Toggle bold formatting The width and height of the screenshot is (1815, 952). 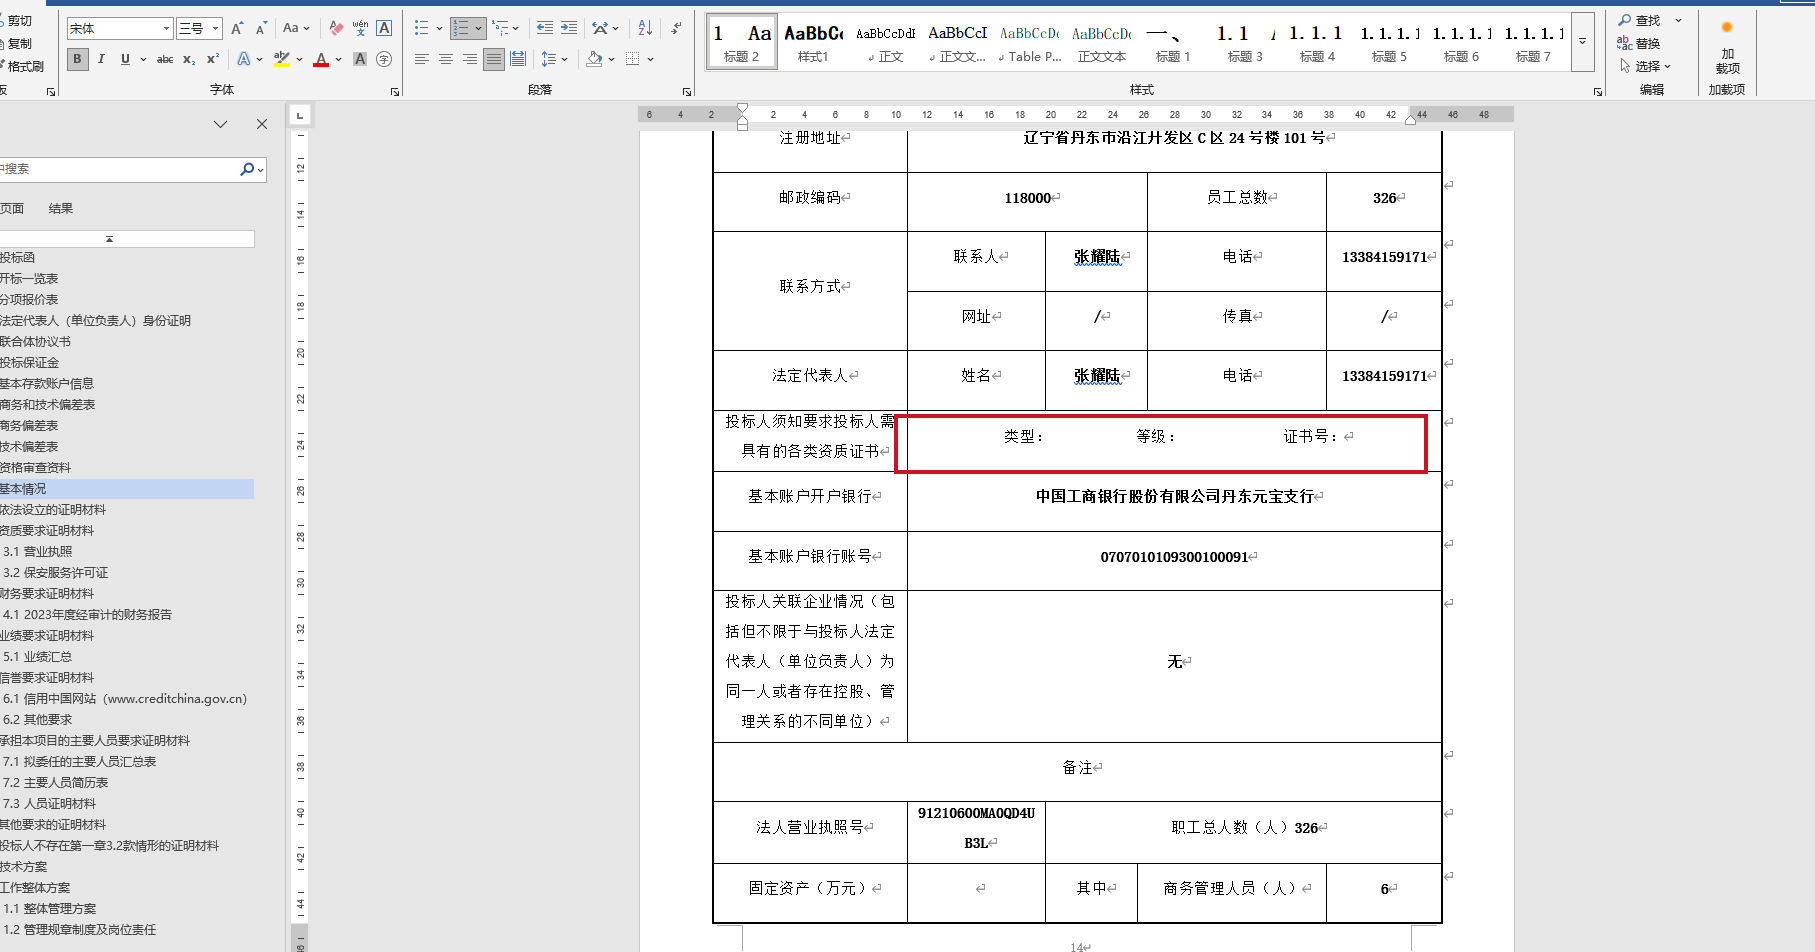coord(77,60)
